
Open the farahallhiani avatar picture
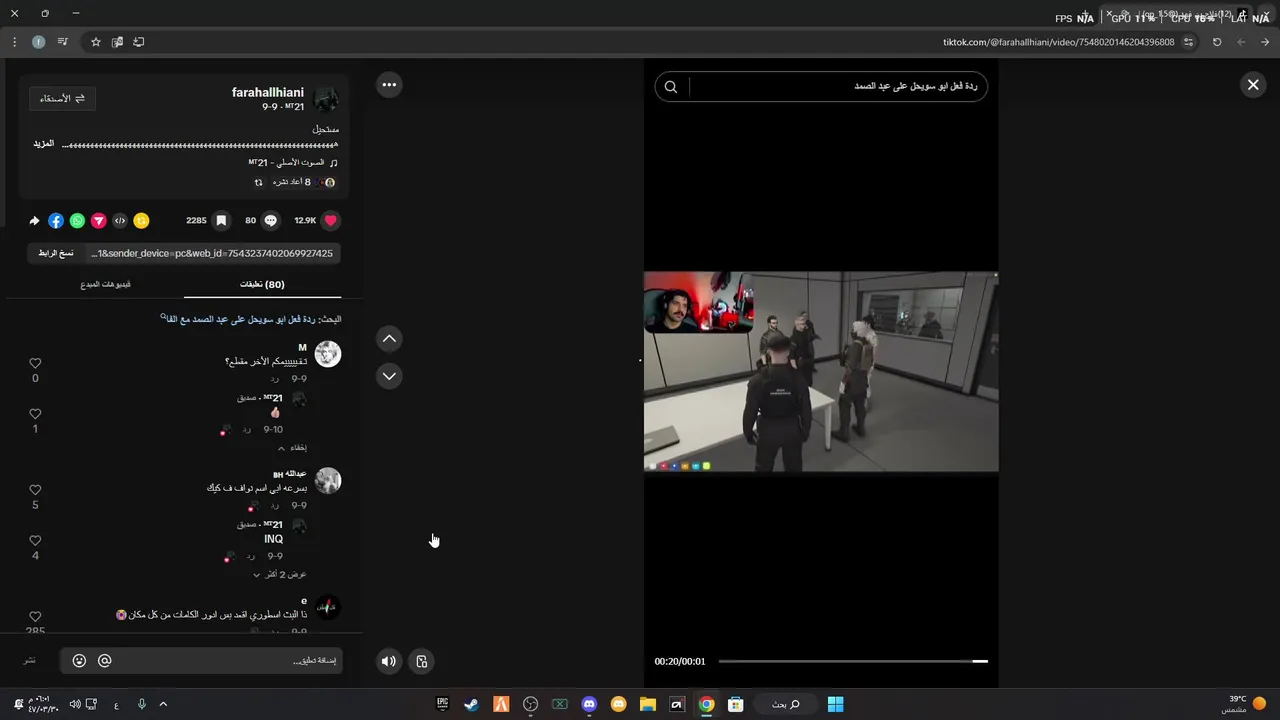[x=327, y=99]
